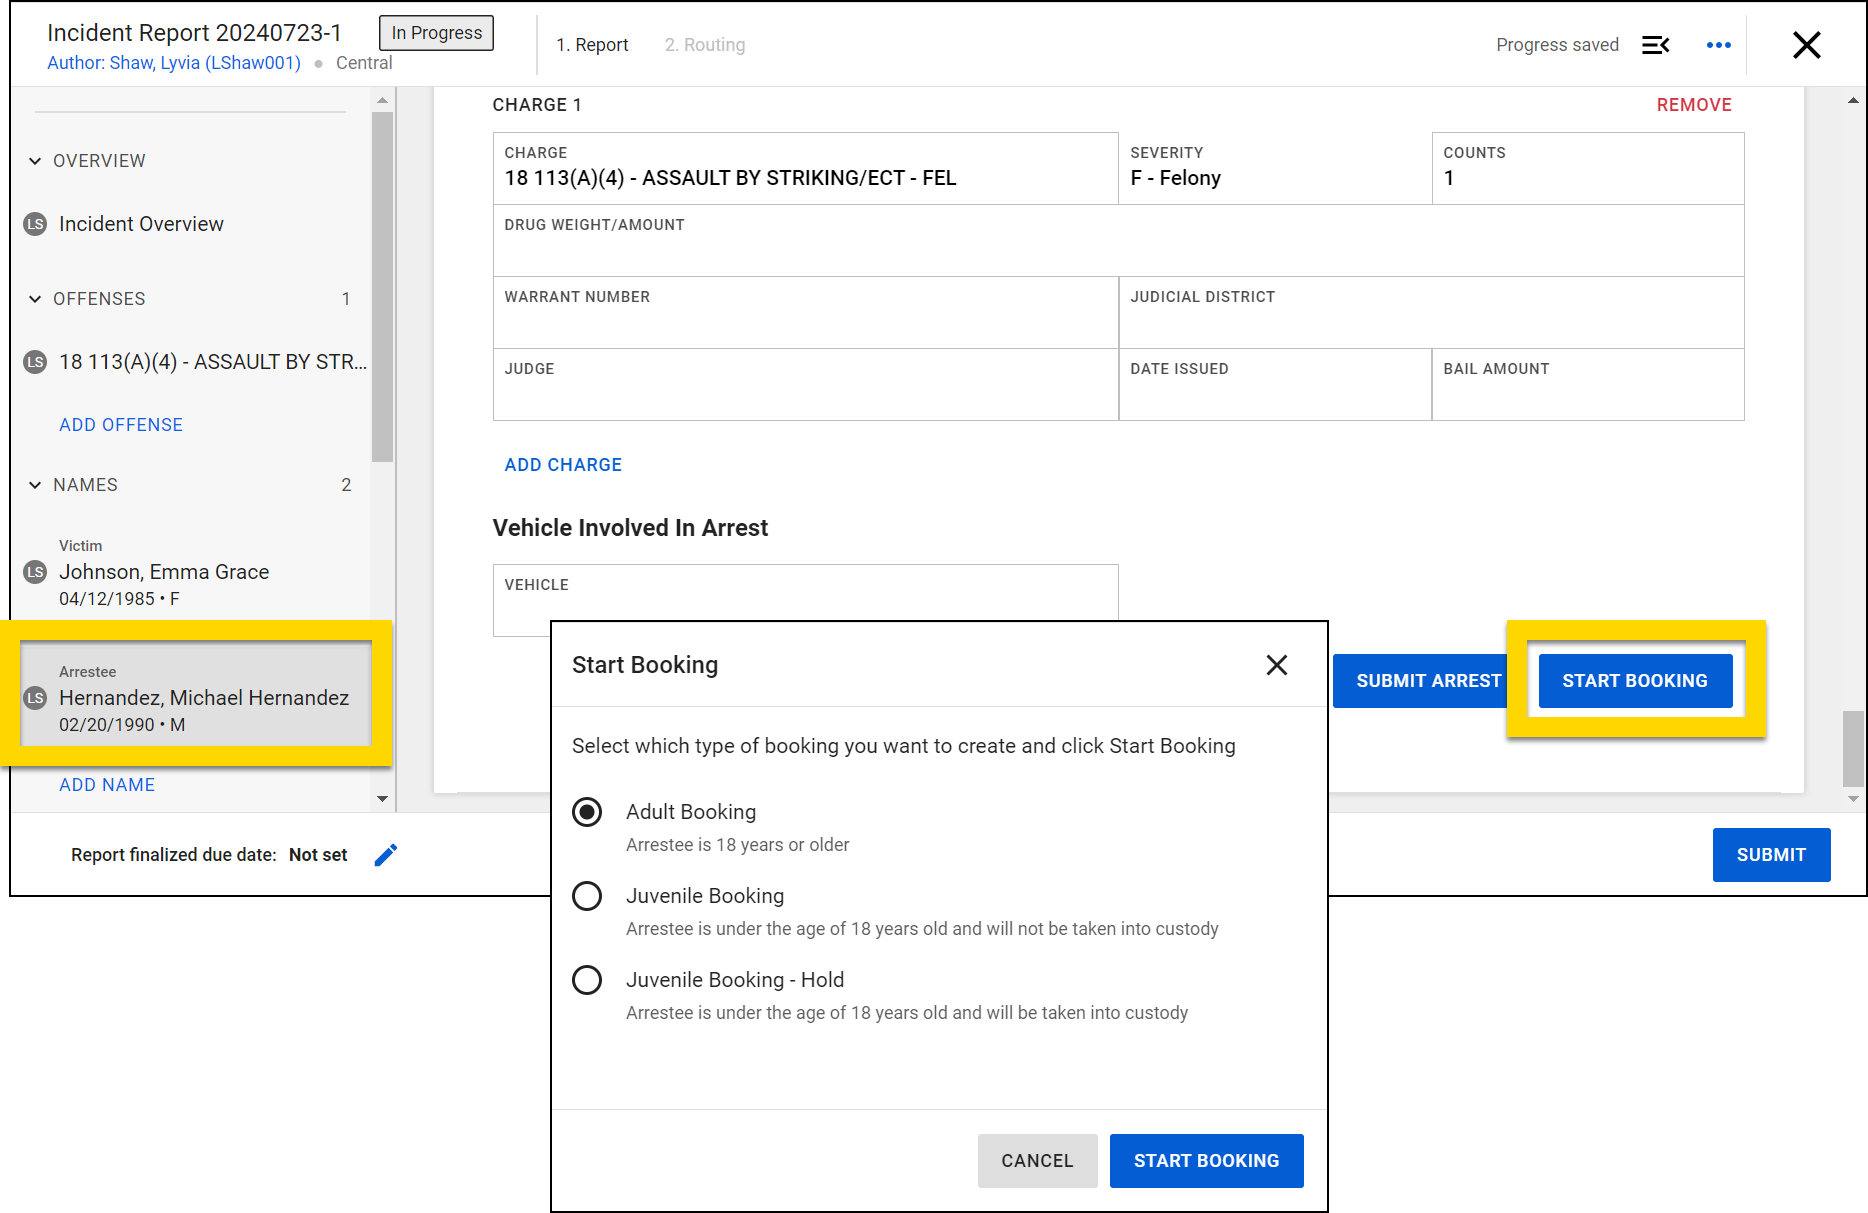This screenshot has height=1213, width=1868.
Task: Click the LS avatar beside arrestee Hernandez
Action: [35, 698]
